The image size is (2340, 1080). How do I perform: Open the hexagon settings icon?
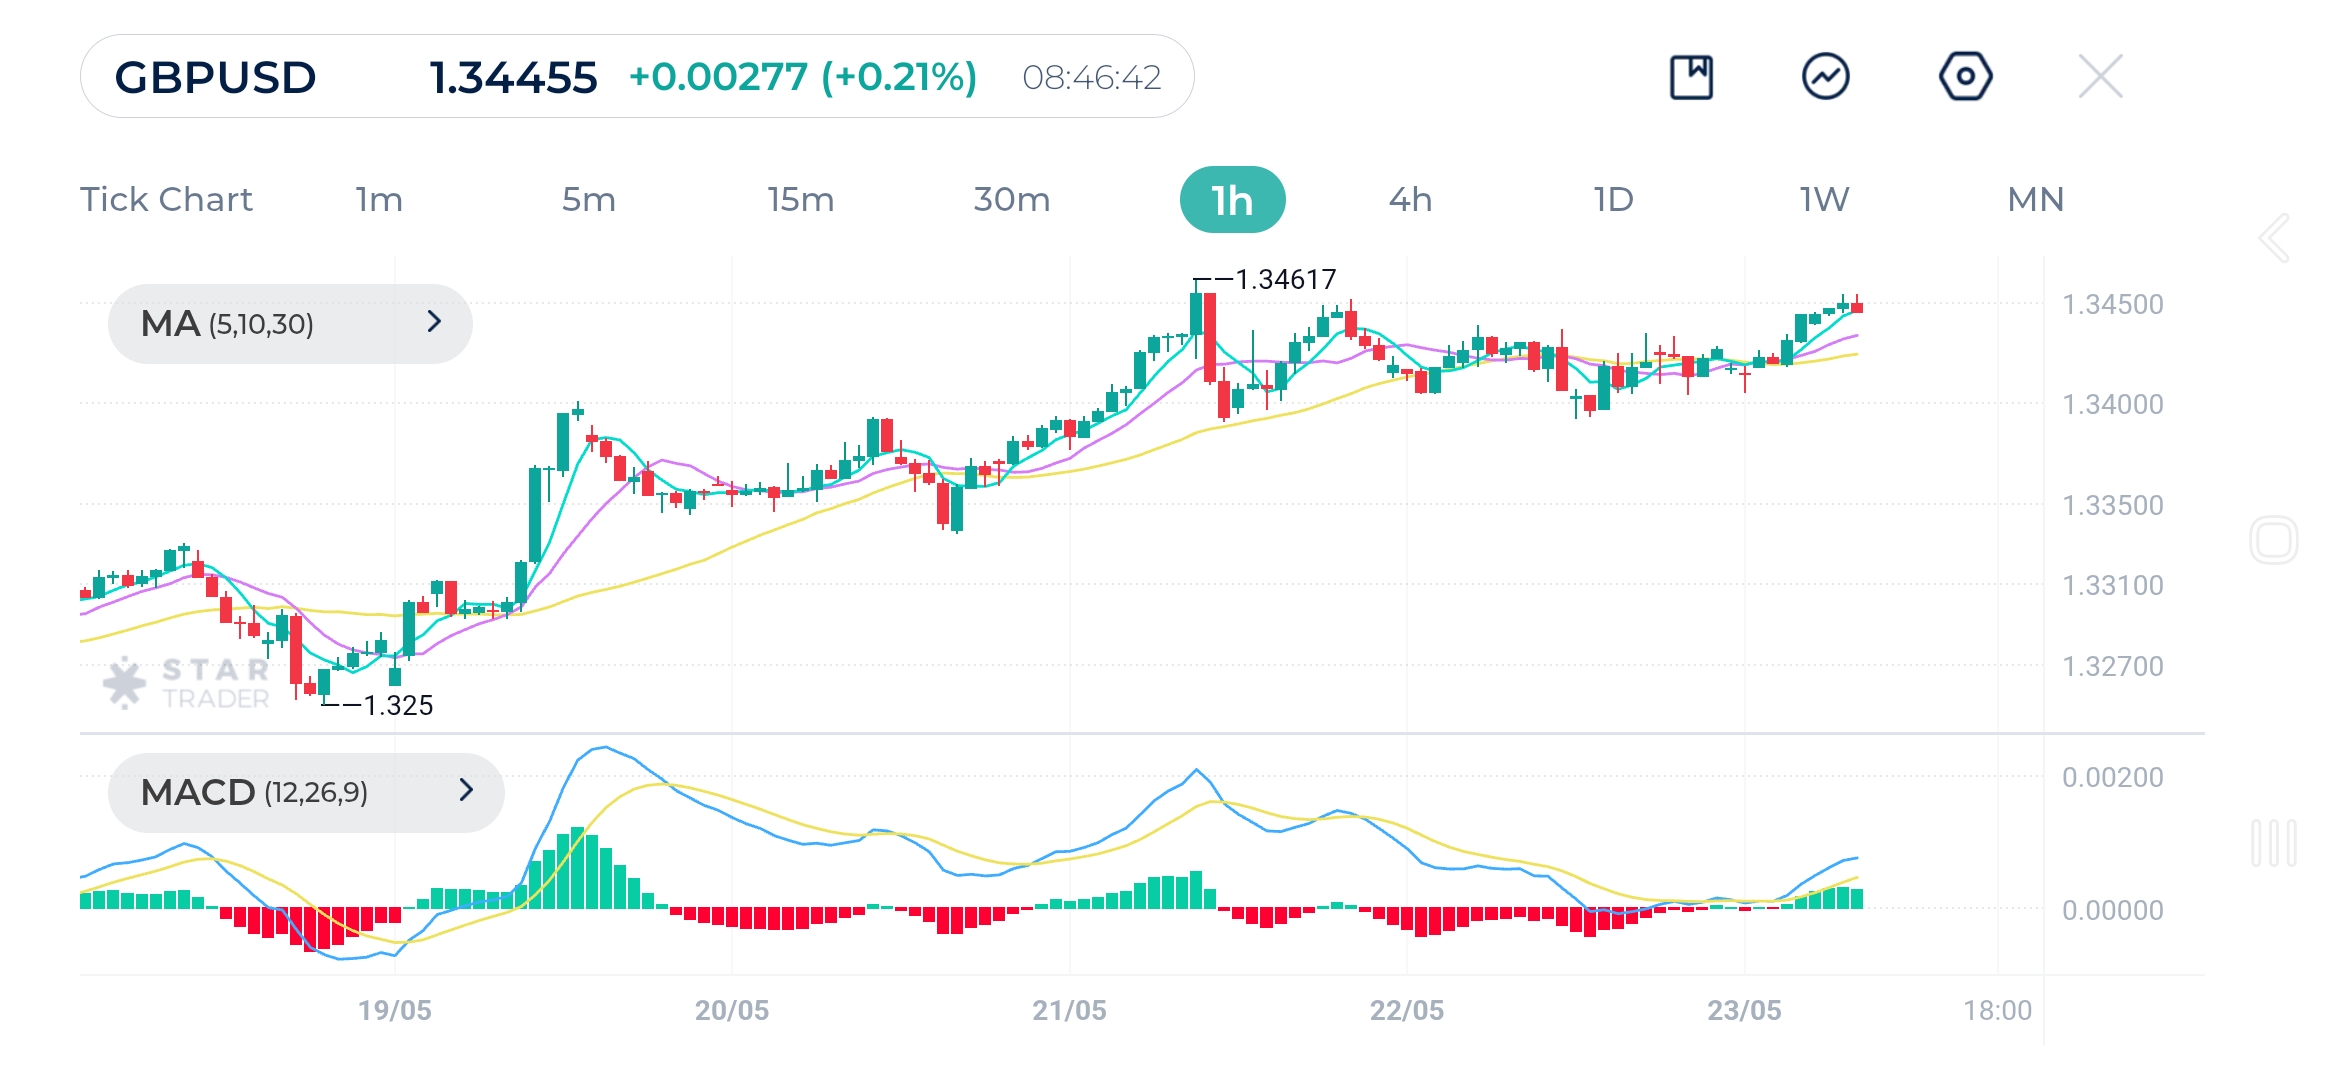click(x=1965, y=77)
